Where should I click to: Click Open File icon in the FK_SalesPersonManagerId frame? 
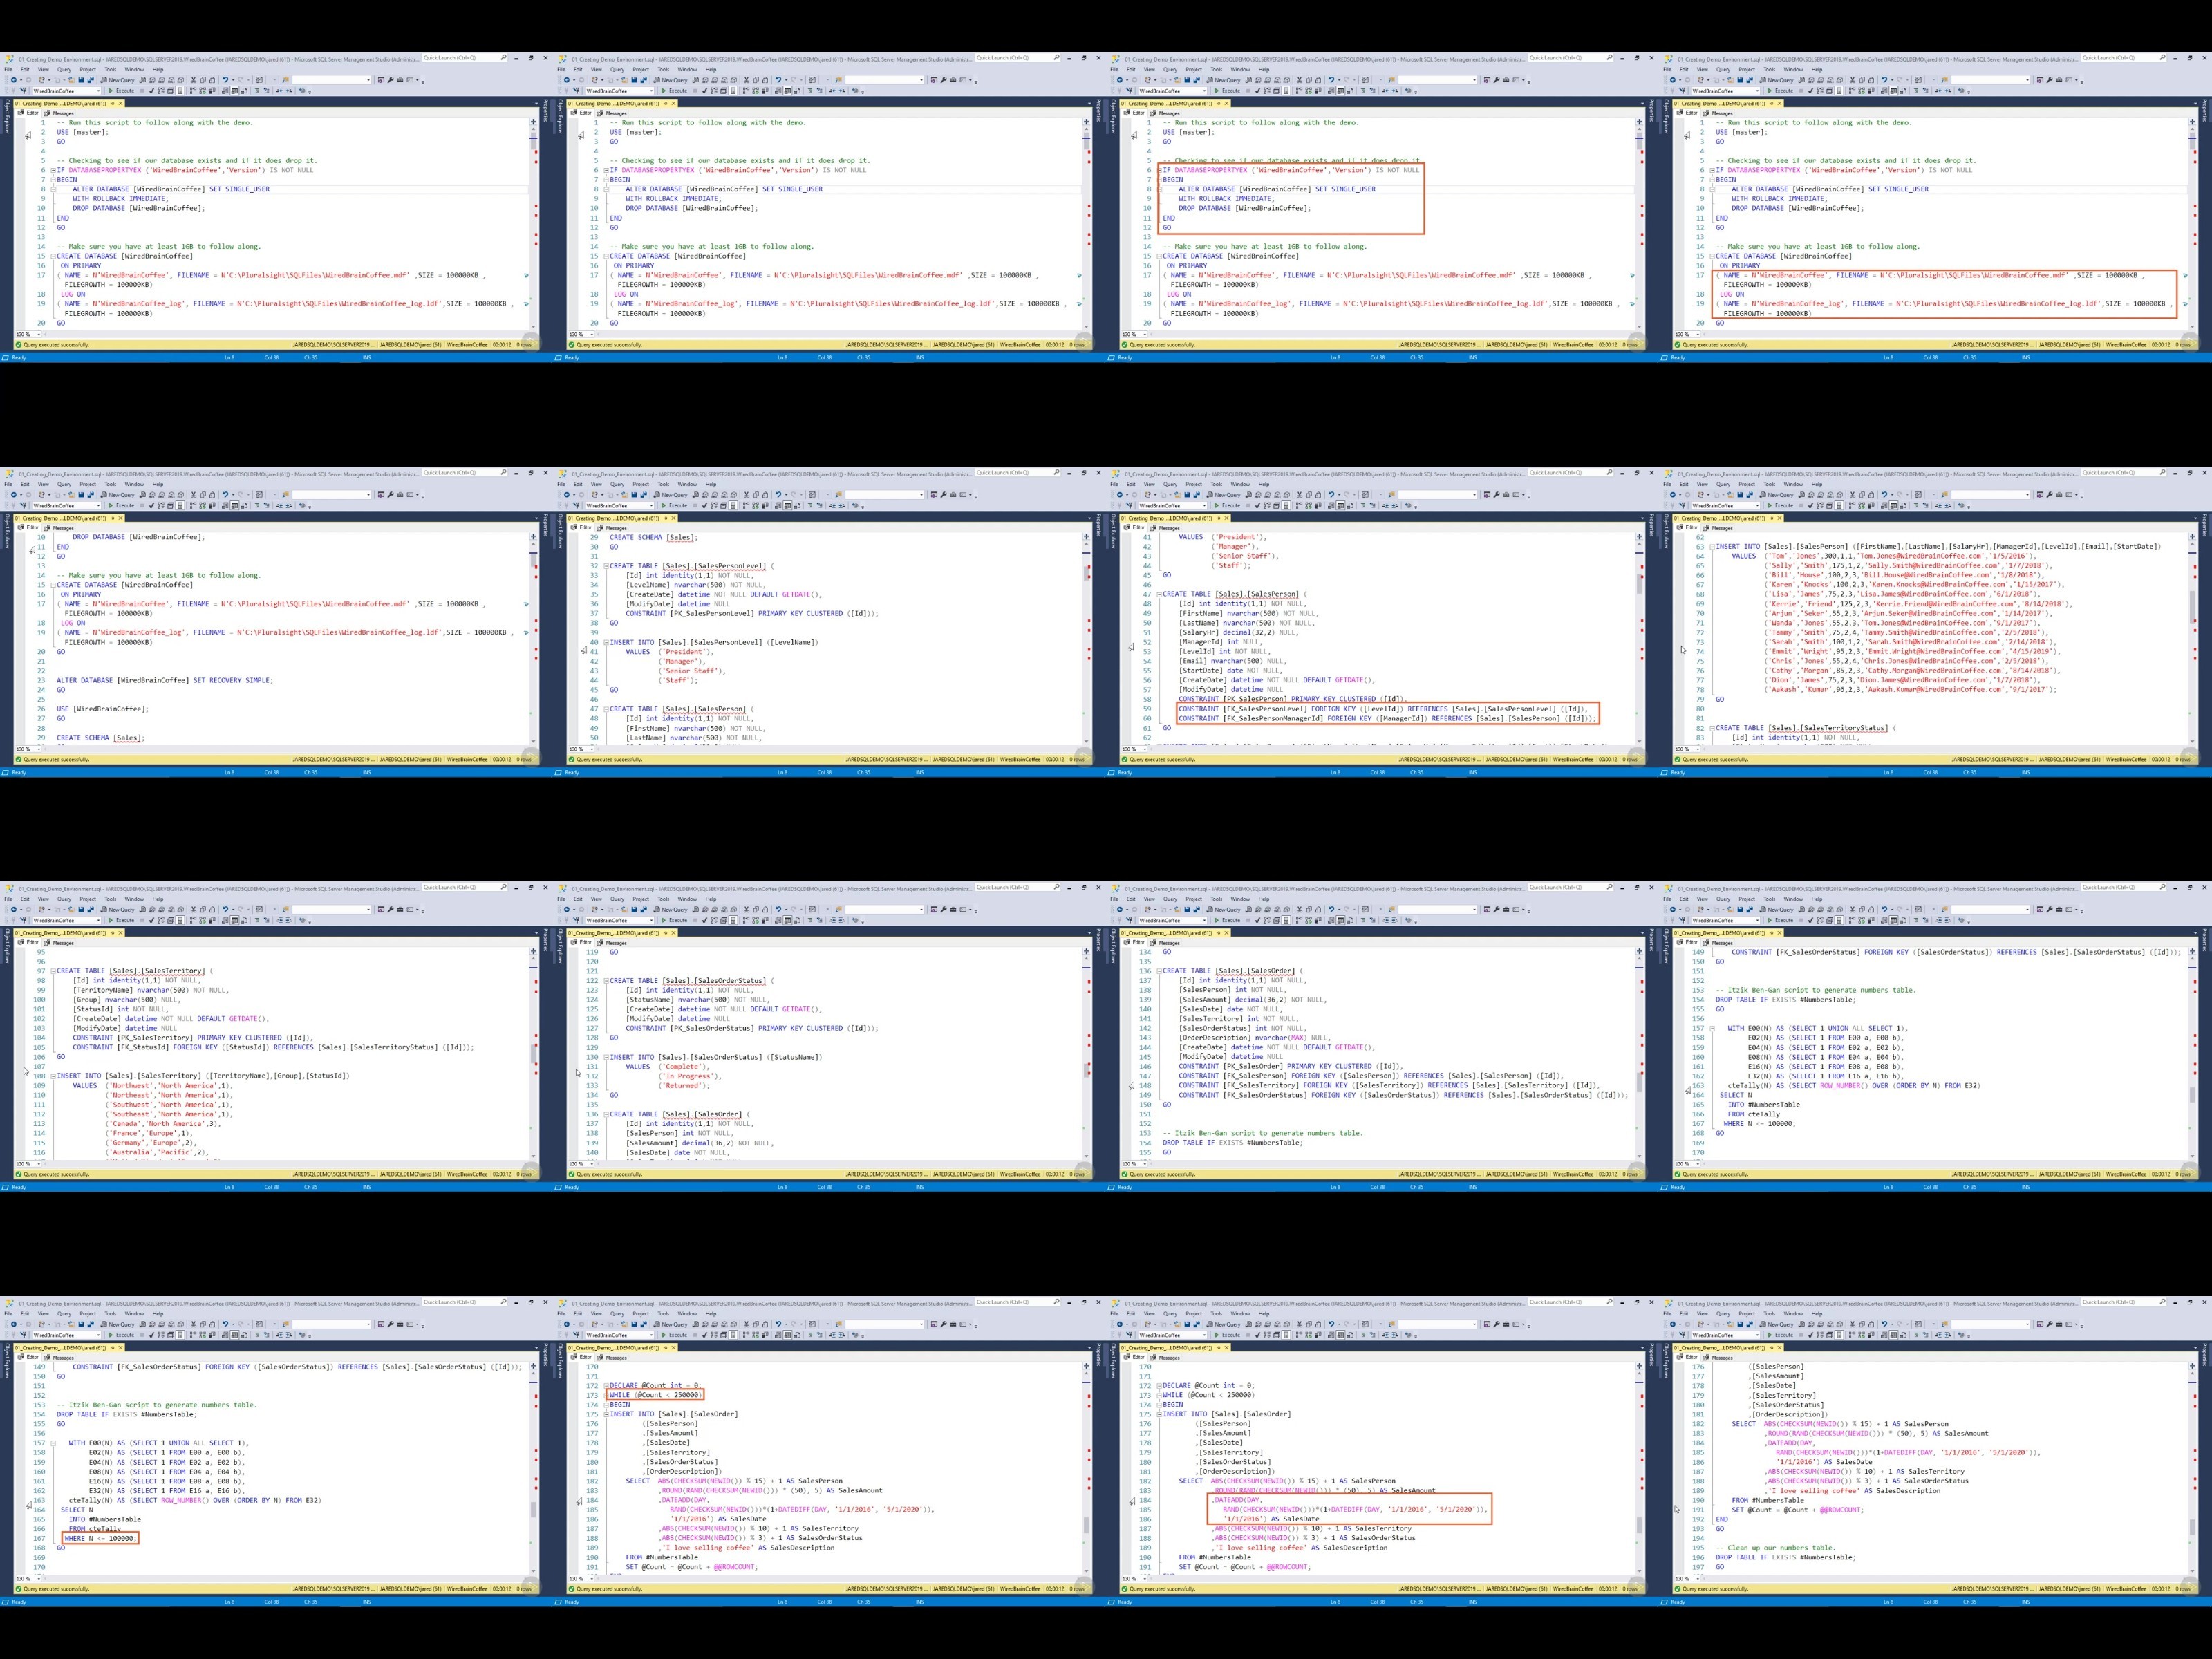[x=1177, y=495]
